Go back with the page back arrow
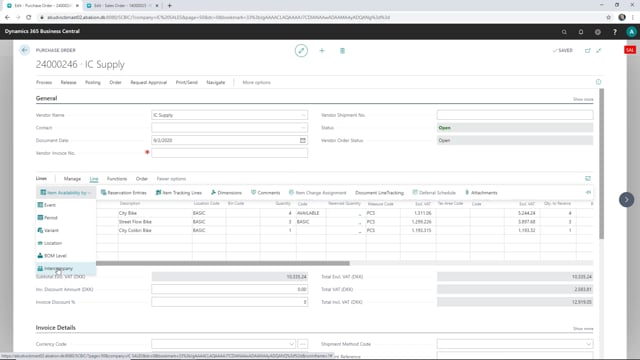The image size is (640, 360). pos(24,50)
